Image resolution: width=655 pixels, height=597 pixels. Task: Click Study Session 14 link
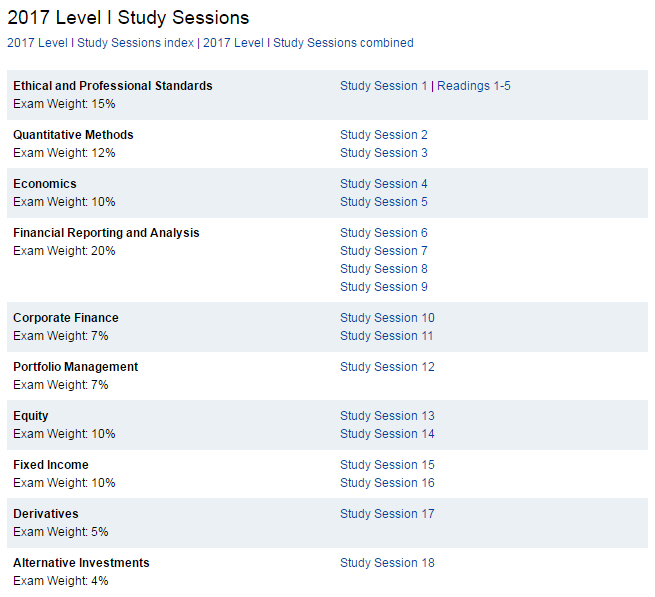pyautogui.click(x=387, y=434)
